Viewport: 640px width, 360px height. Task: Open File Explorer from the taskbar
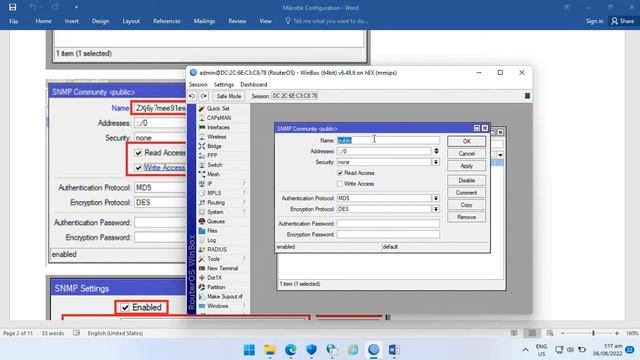pyautogui.click(x=270, y=350)
